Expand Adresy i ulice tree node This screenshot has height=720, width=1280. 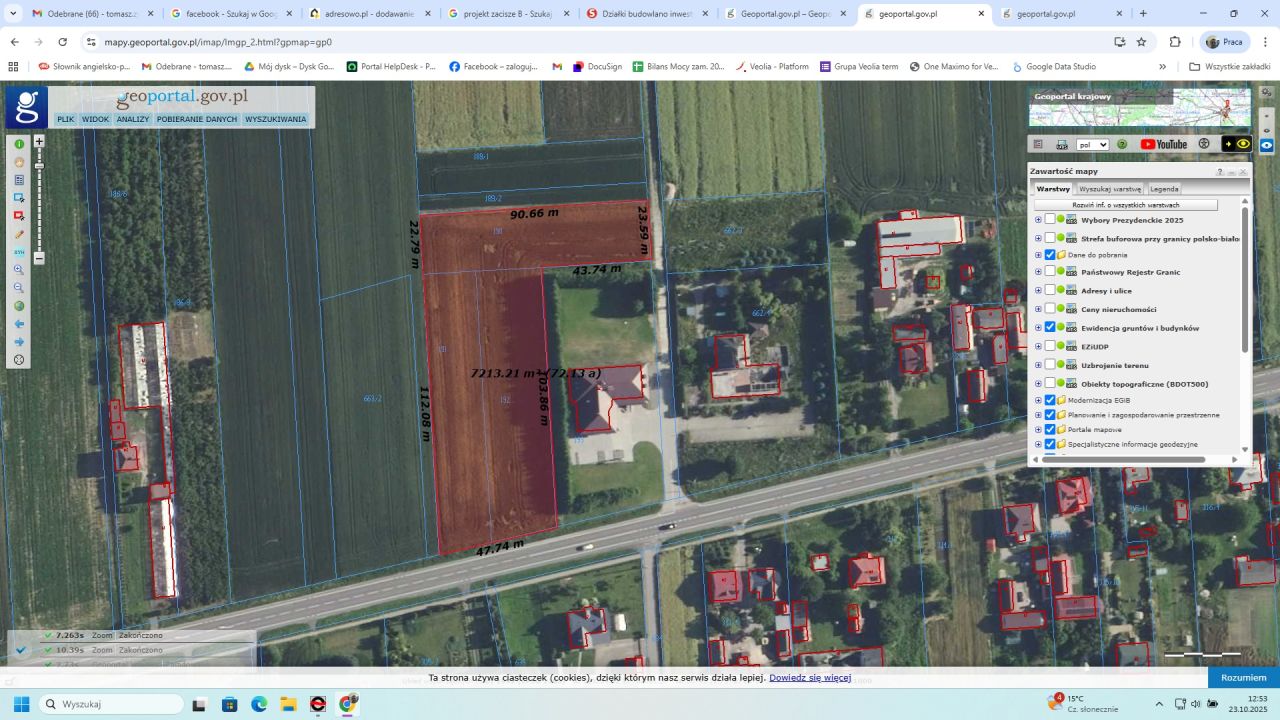pyautogui.click(x=1038, y=290)
